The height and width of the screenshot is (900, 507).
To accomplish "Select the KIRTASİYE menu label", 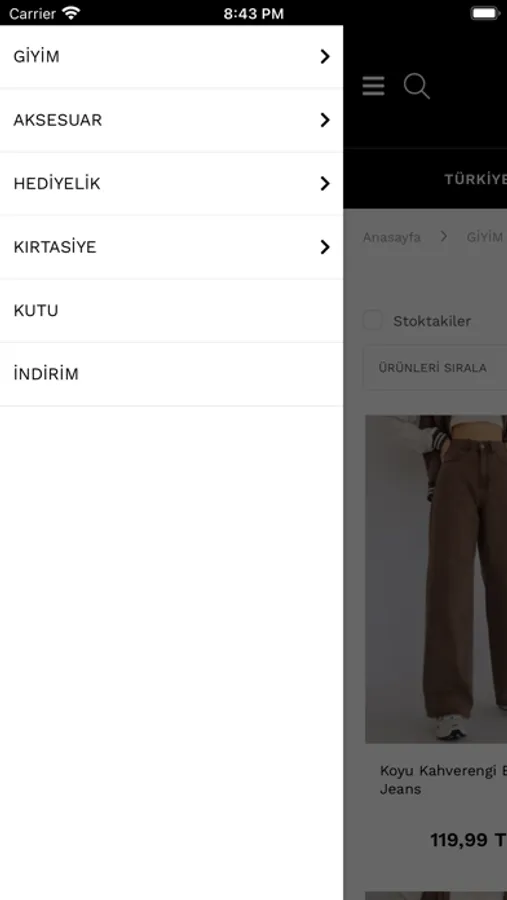I will [x=55, y=247].
